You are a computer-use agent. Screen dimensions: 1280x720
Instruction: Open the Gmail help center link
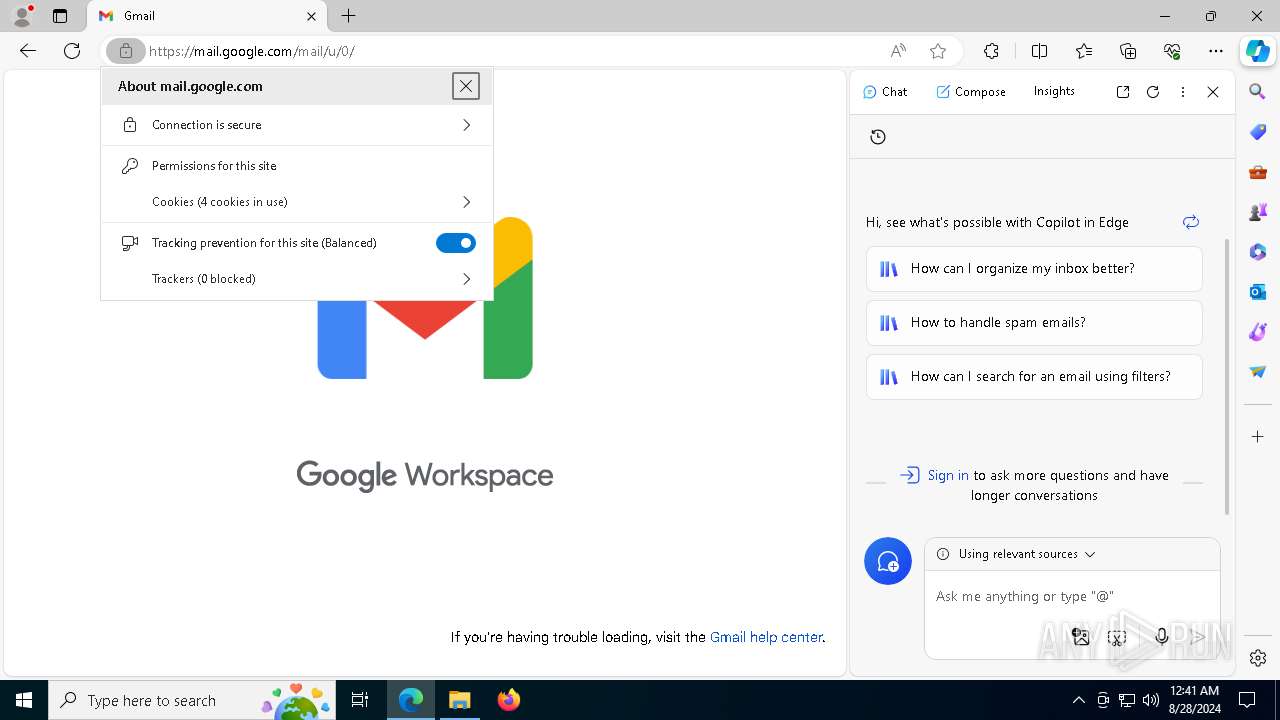pos(766,637)
